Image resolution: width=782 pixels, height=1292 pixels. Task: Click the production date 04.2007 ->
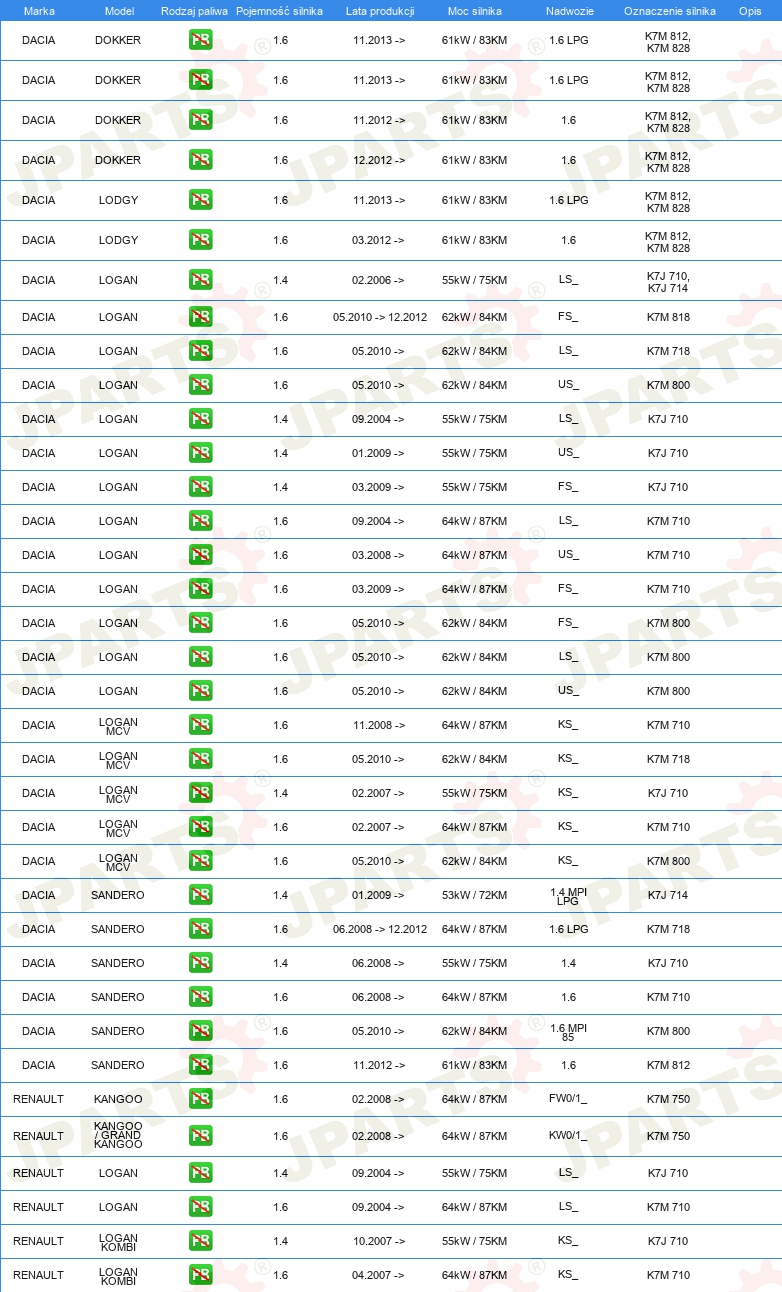tap(379, 1275)
